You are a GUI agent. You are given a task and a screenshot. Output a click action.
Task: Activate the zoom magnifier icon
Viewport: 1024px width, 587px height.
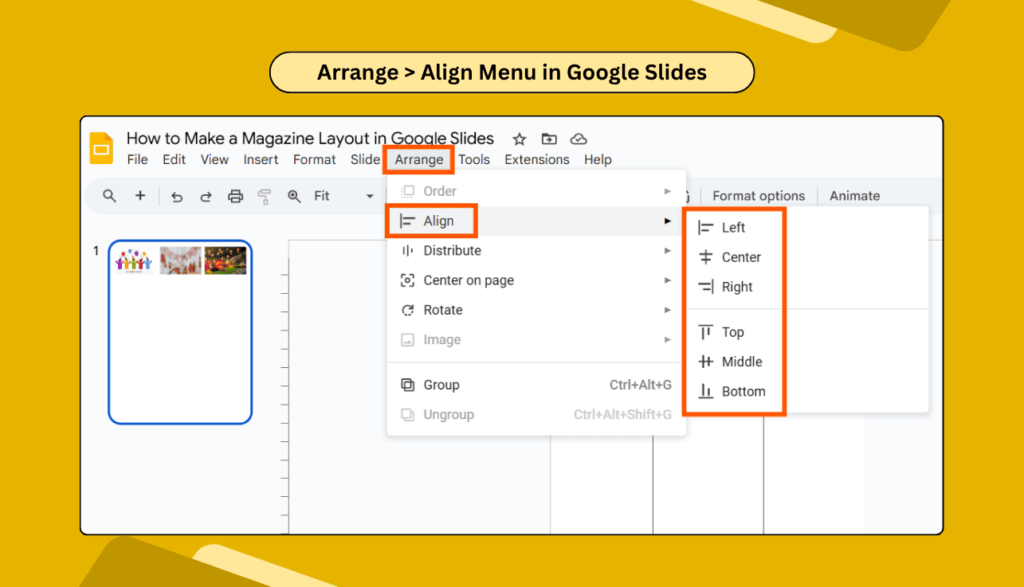point(293,196)
